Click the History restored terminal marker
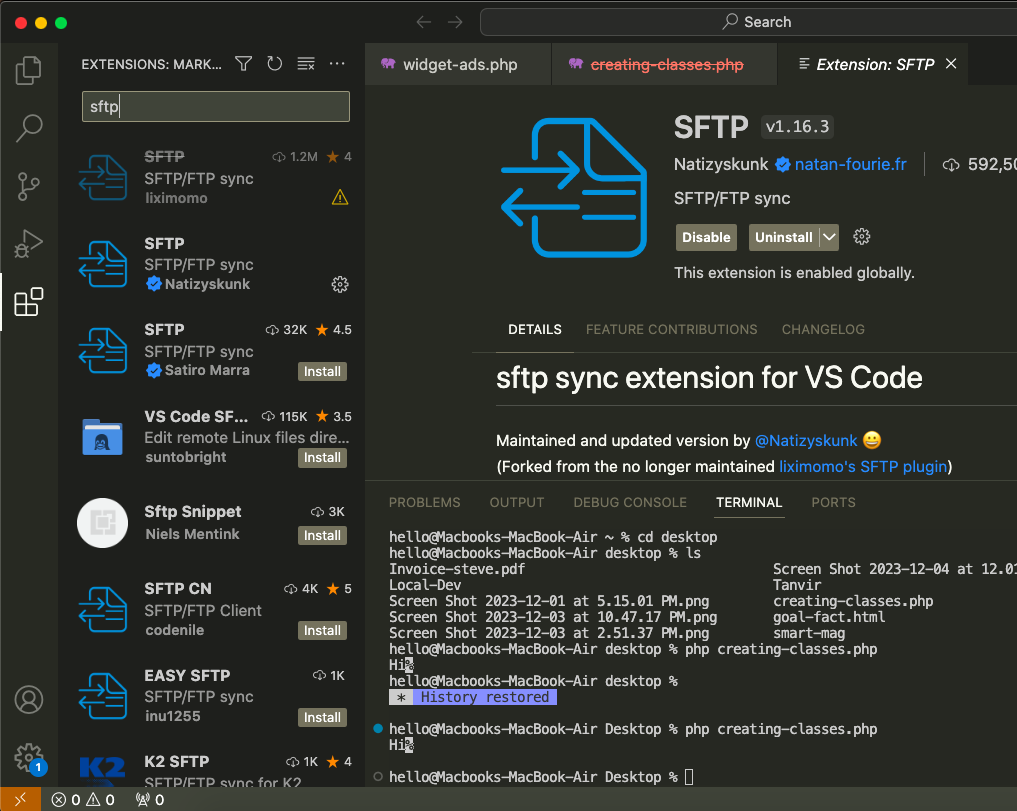This screenshot has width=1017, height=811. pos(473,697)
